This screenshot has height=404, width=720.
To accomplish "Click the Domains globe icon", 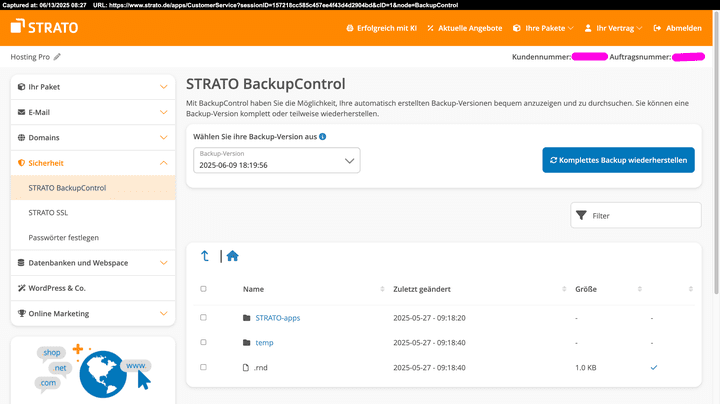I will (21, 137).
